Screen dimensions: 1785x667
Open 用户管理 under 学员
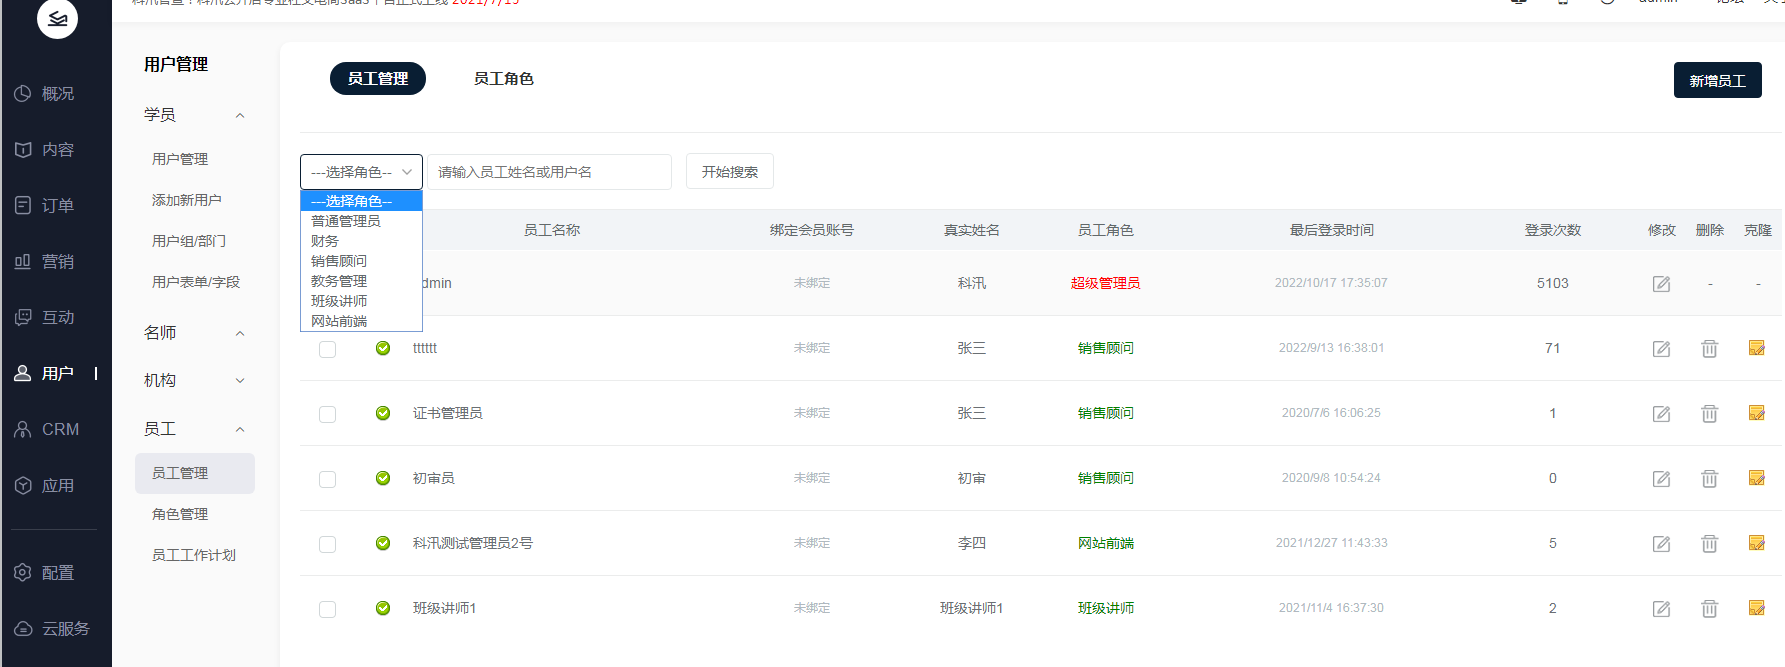180,159
